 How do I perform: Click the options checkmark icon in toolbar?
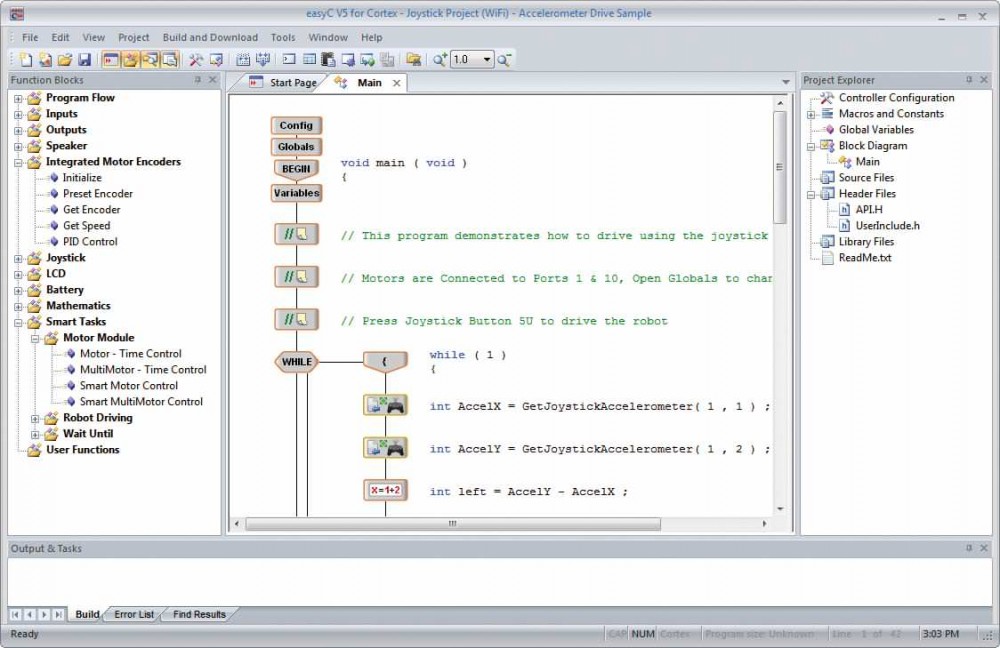point(216,60)
